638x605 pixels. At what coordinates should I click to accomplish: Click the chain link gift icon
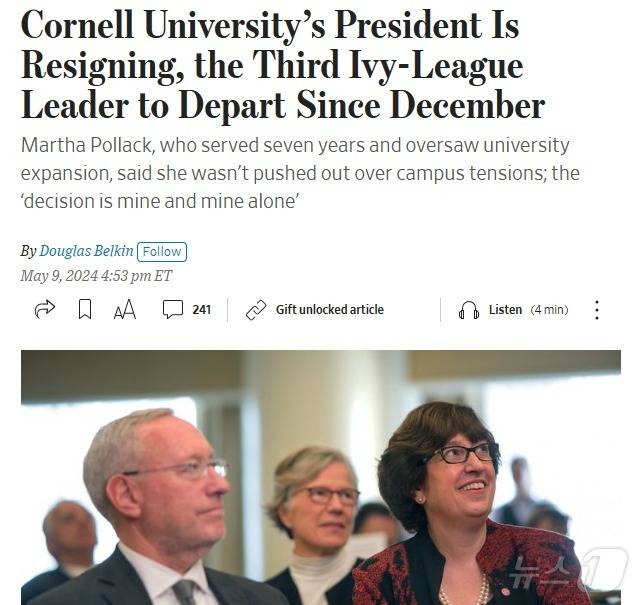256,310
